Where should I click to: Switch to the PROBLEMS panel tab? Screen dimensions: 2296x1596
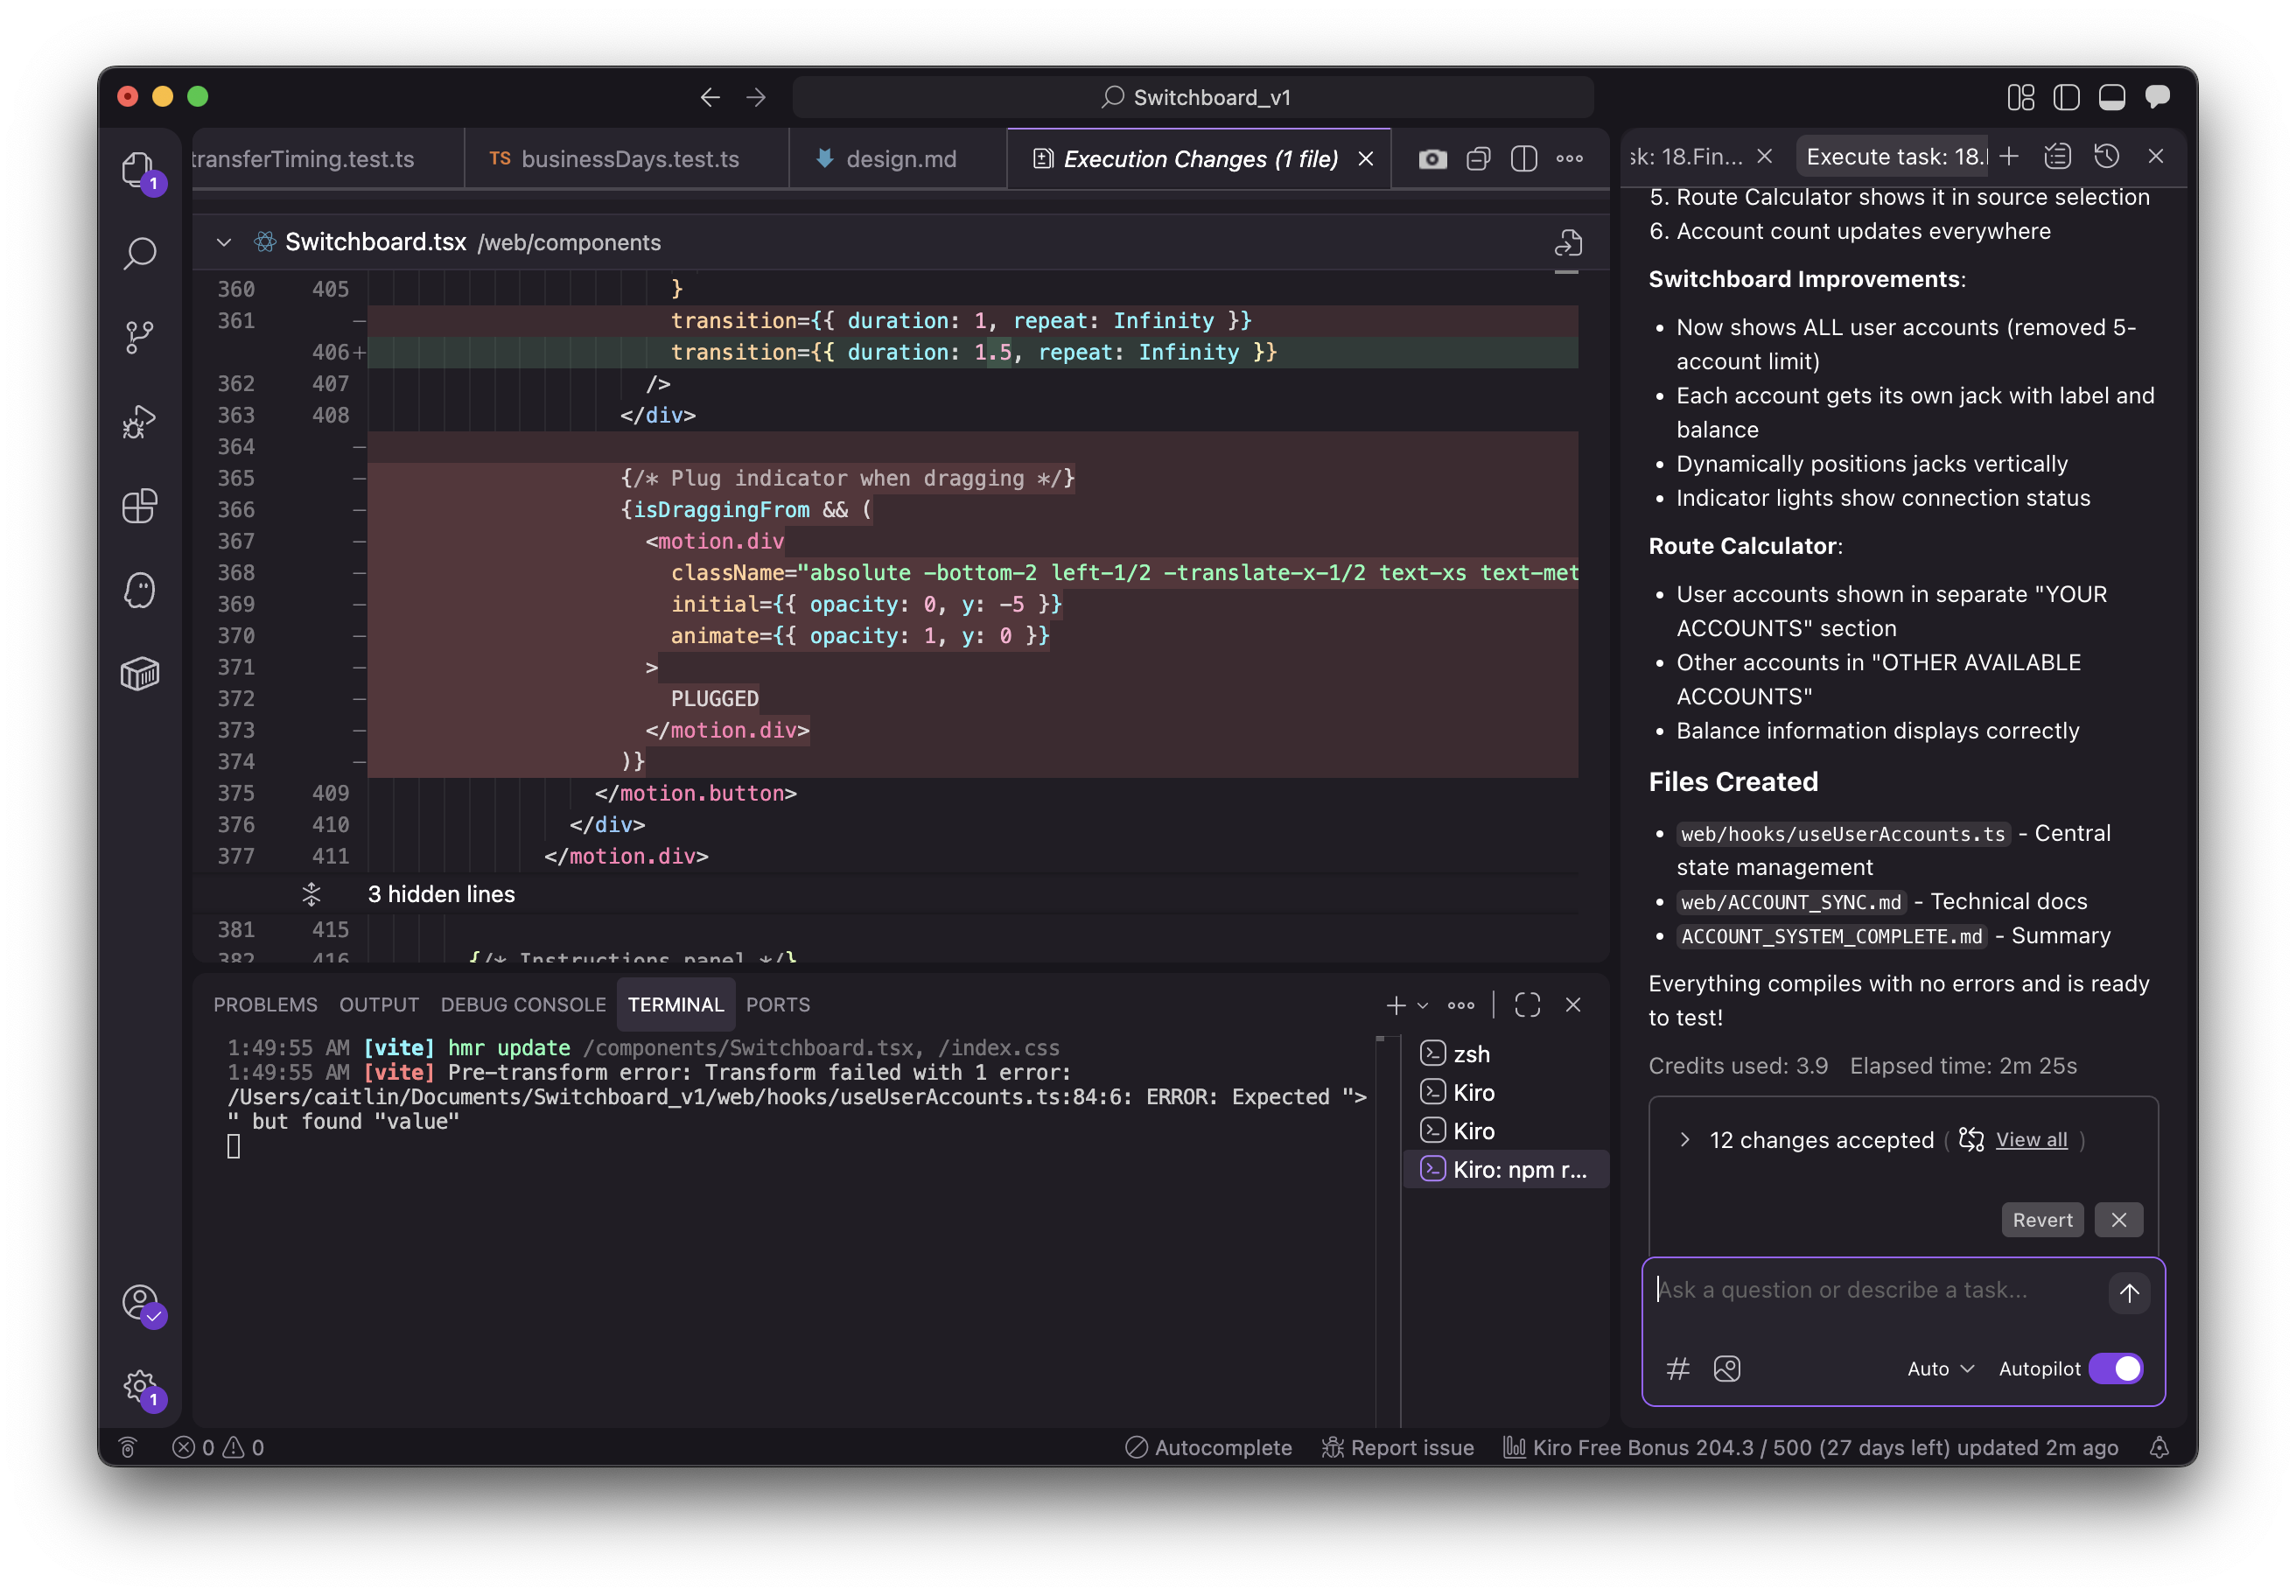point(265,1004)
